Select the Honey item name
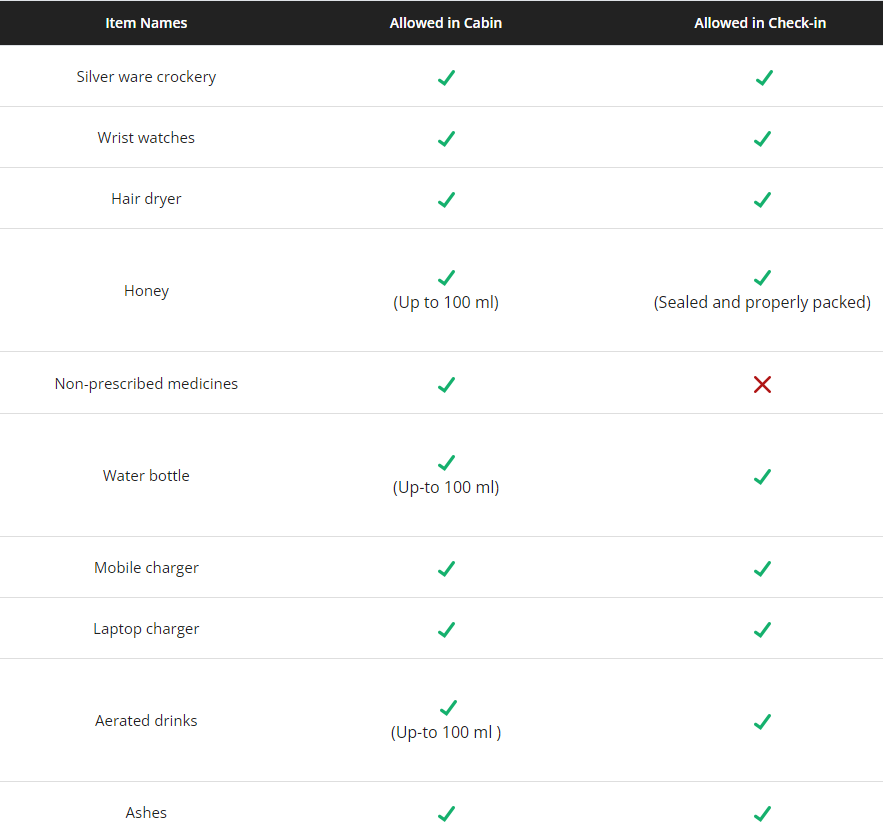The height and width of the screenshot is (839, 883). (x=146, y=291)
